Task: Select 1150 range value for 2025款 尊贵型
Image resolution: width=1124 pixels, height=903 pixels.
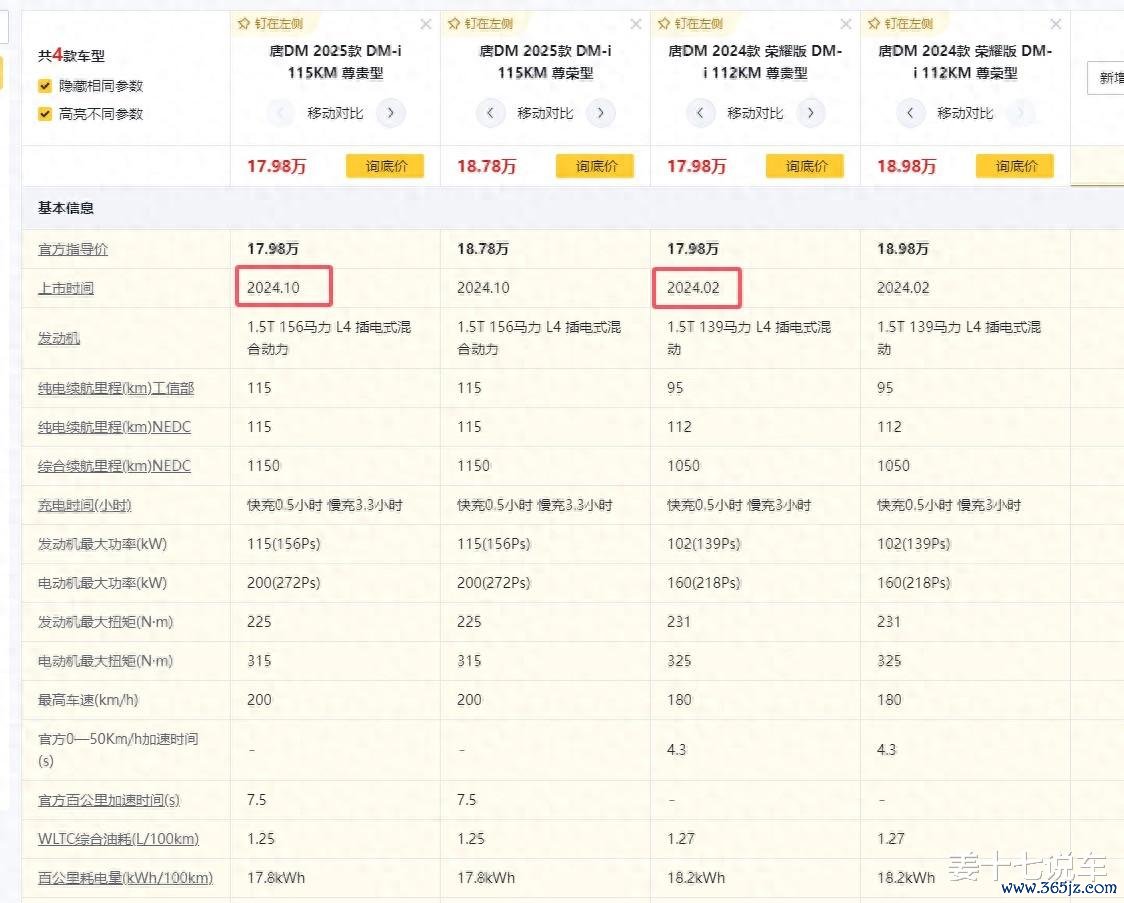Action: (x=264, y=466)
